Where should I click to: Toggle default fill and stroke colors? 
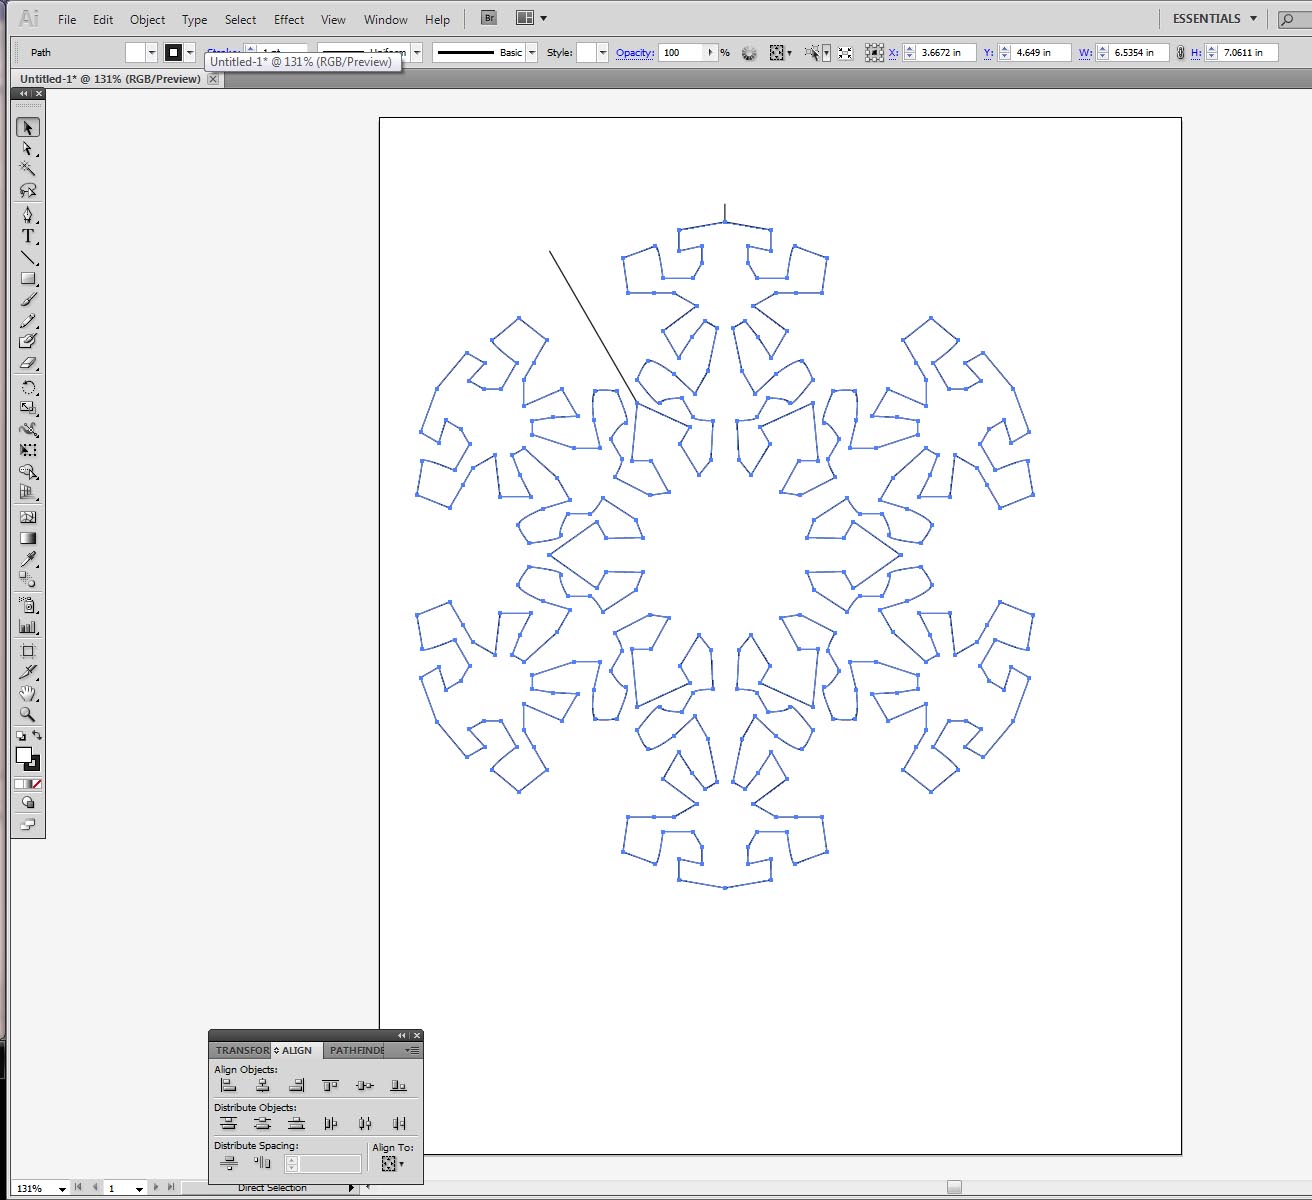(x=21, y=737)
